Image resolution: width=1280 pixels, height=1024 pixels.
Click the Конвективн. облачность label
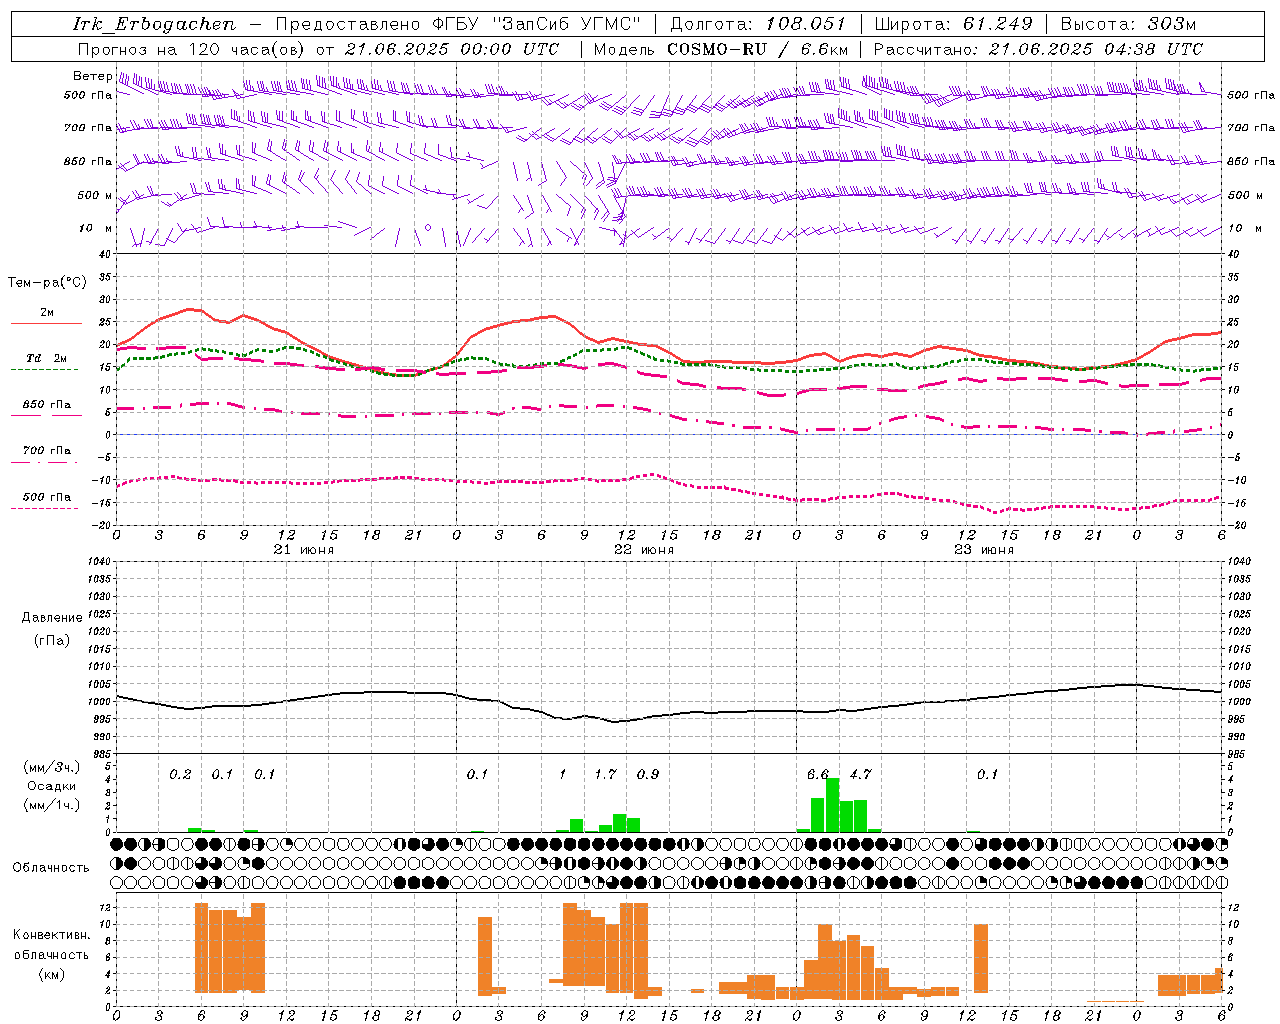click(x=52, y=944)
